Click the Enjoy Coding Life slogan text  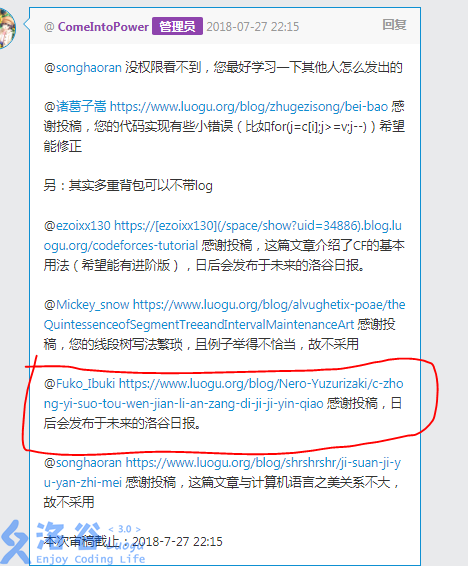pos(91,559)
